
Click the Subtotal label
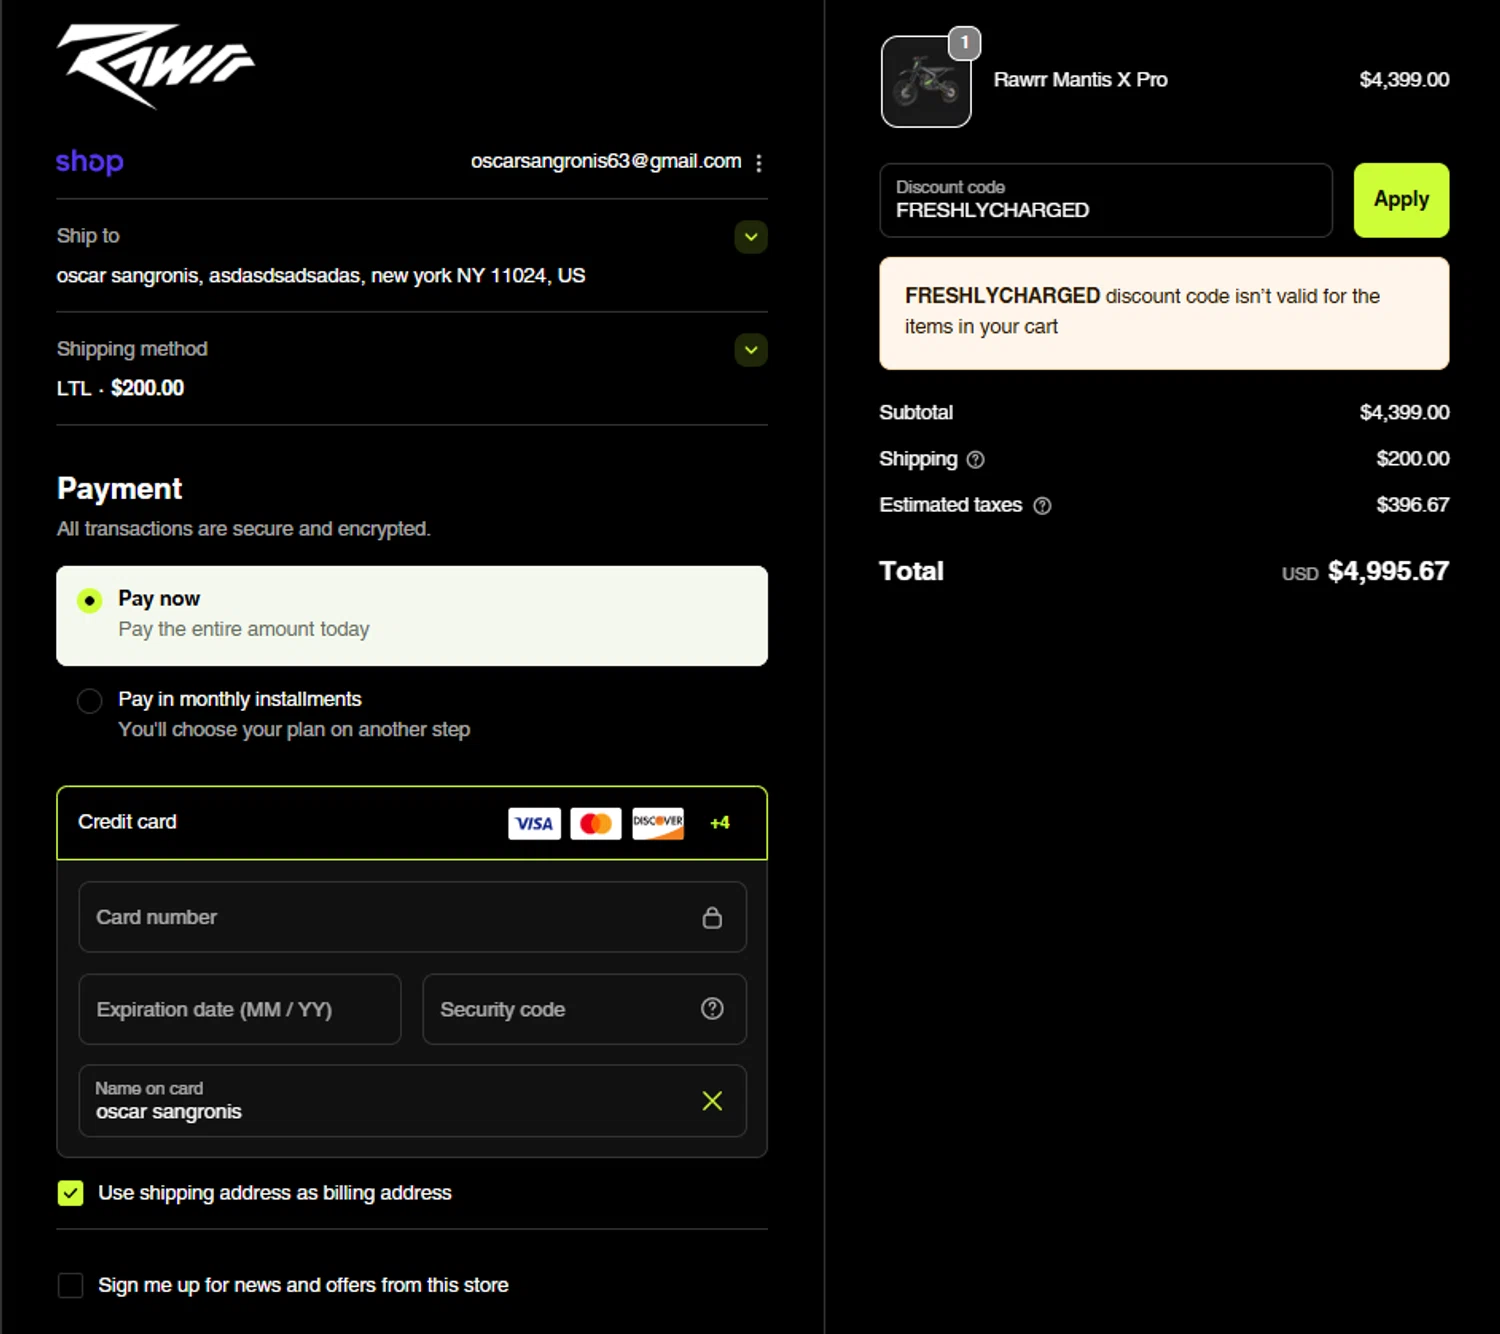(916, 413)
